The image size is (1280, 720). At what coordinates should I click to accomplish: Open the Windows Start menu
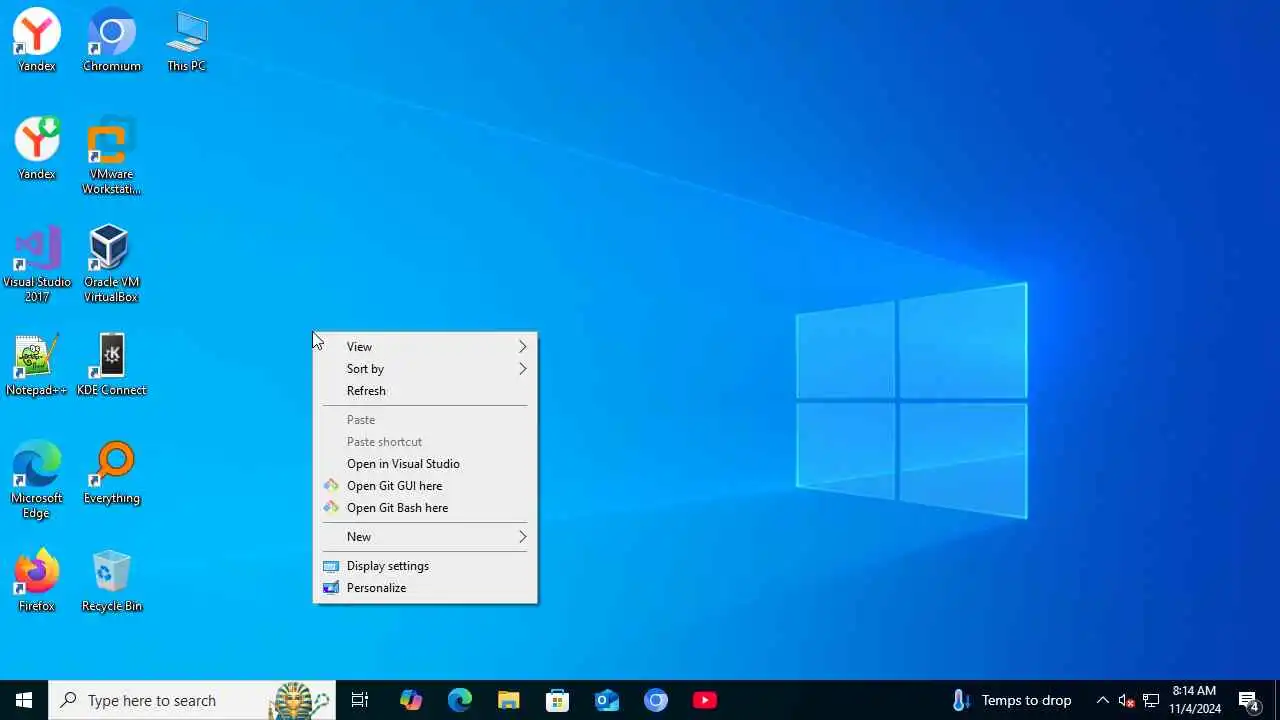[24, 700]
